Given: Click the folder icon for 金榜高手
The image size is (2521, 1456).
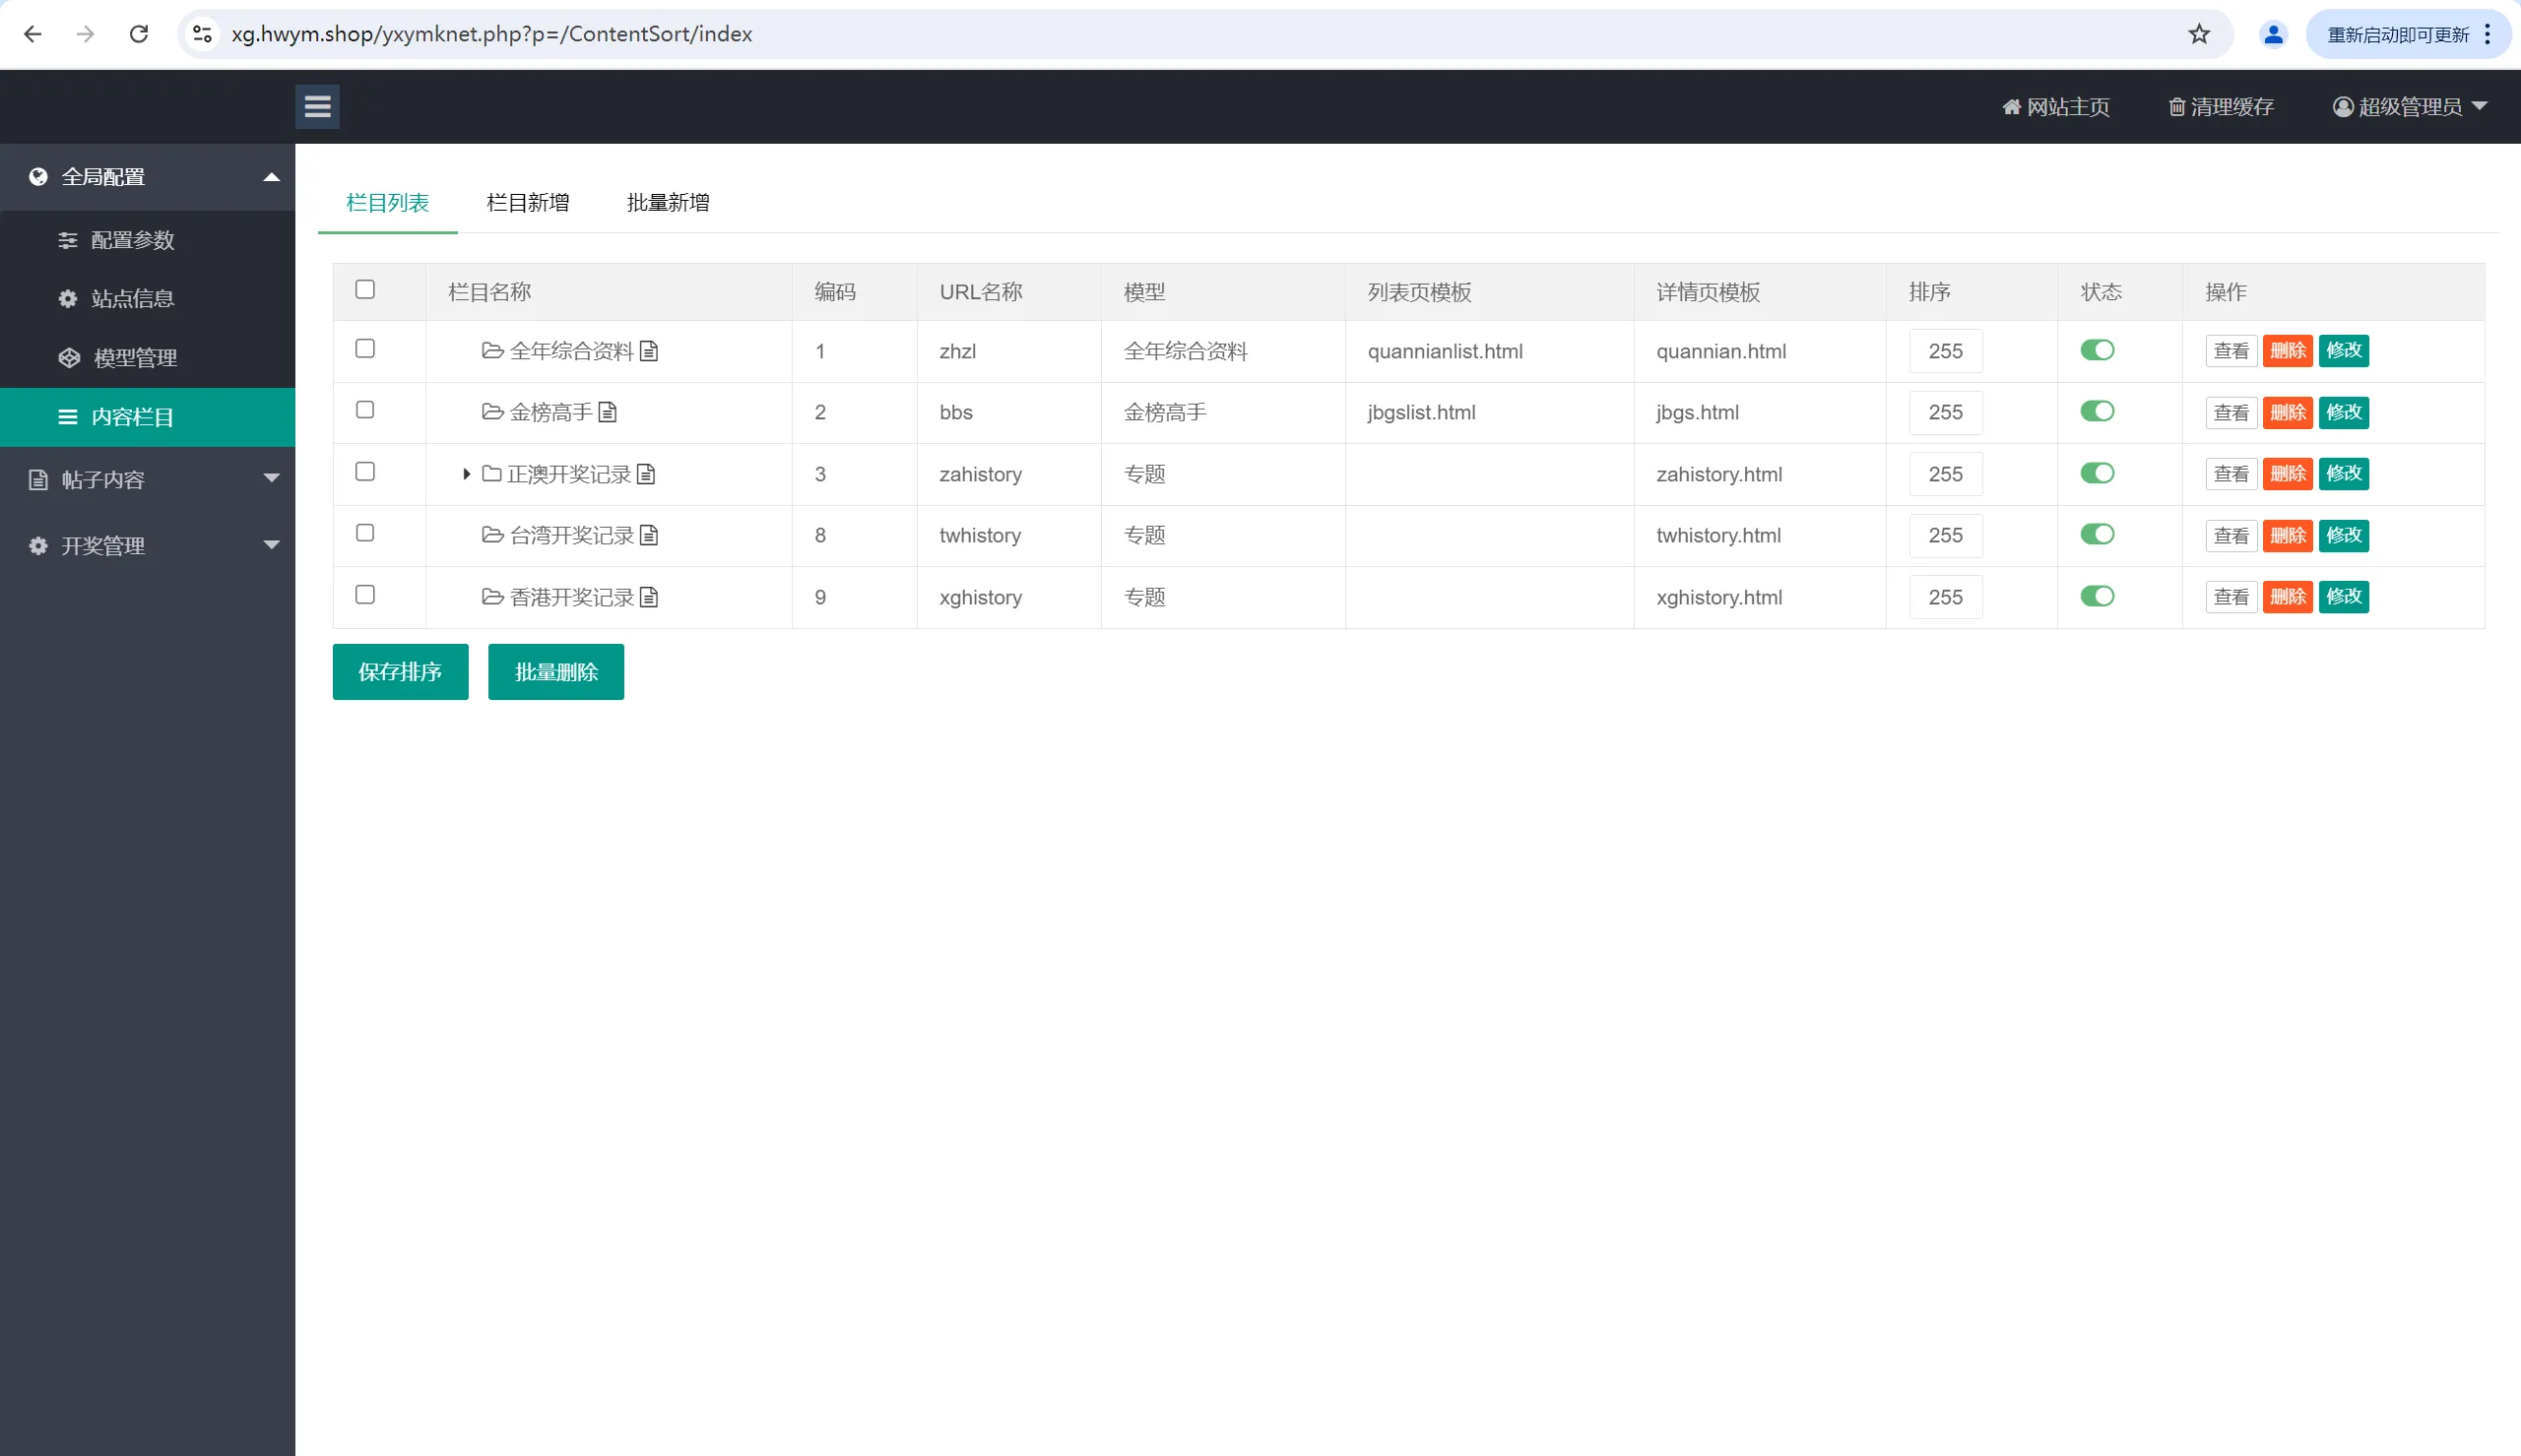Looking at the screenshot, I should tap(492, 412).
